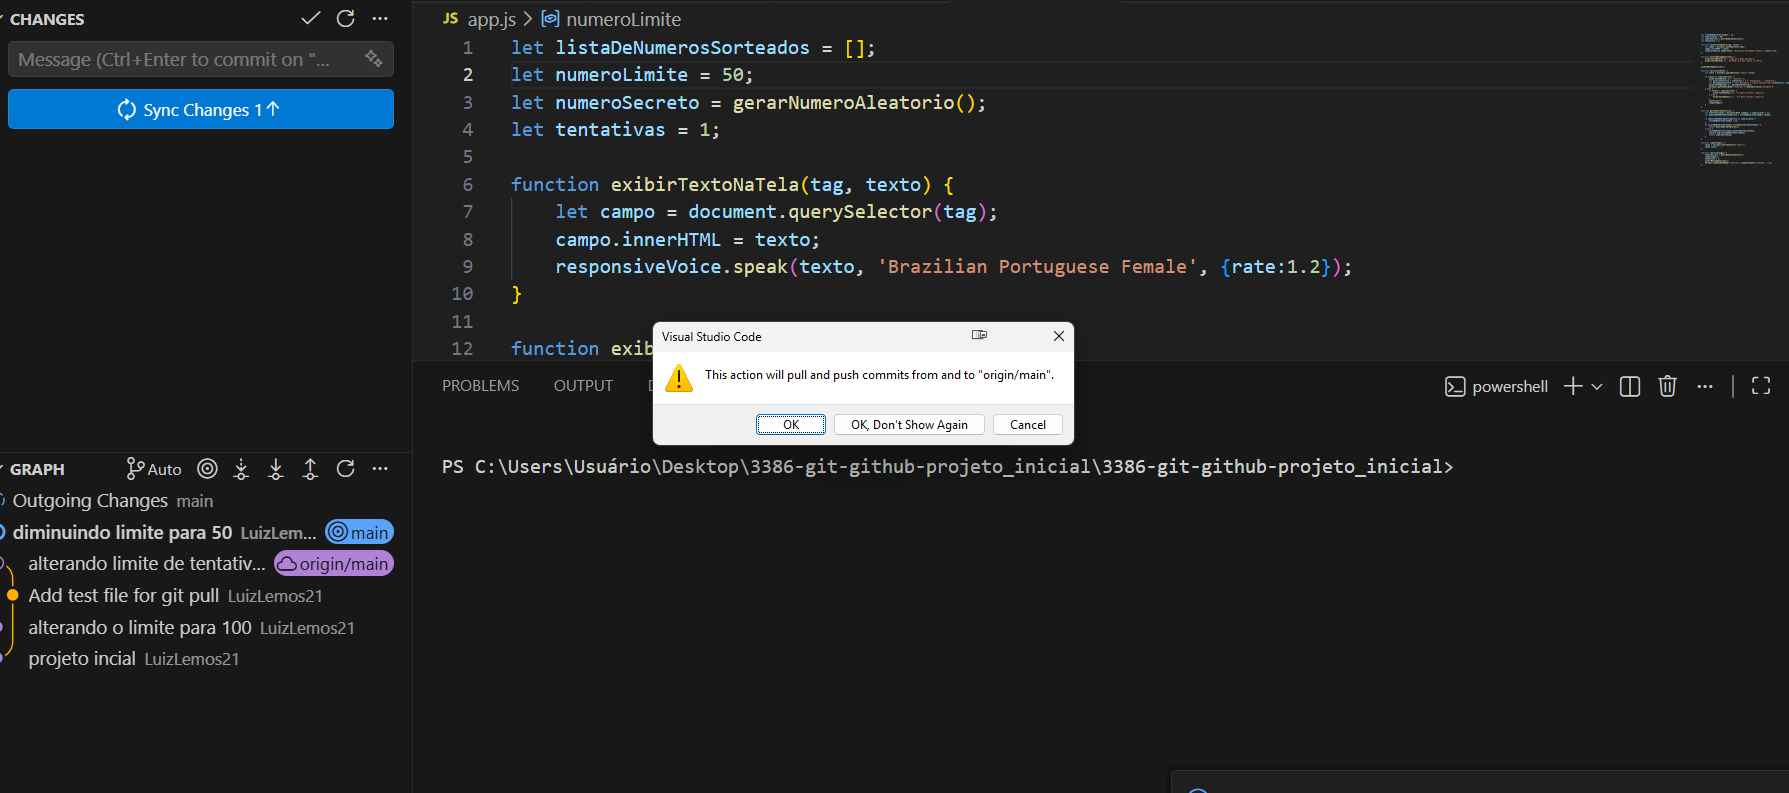Maximize the panel size
Viewport: 1789px width, 793px height.
[1761, 386]
